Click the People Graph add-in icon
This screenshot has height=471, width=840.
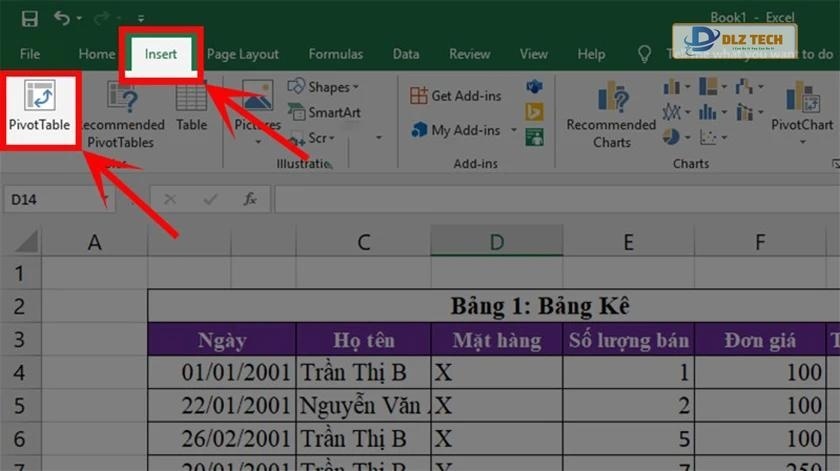(x=534, y=137)
